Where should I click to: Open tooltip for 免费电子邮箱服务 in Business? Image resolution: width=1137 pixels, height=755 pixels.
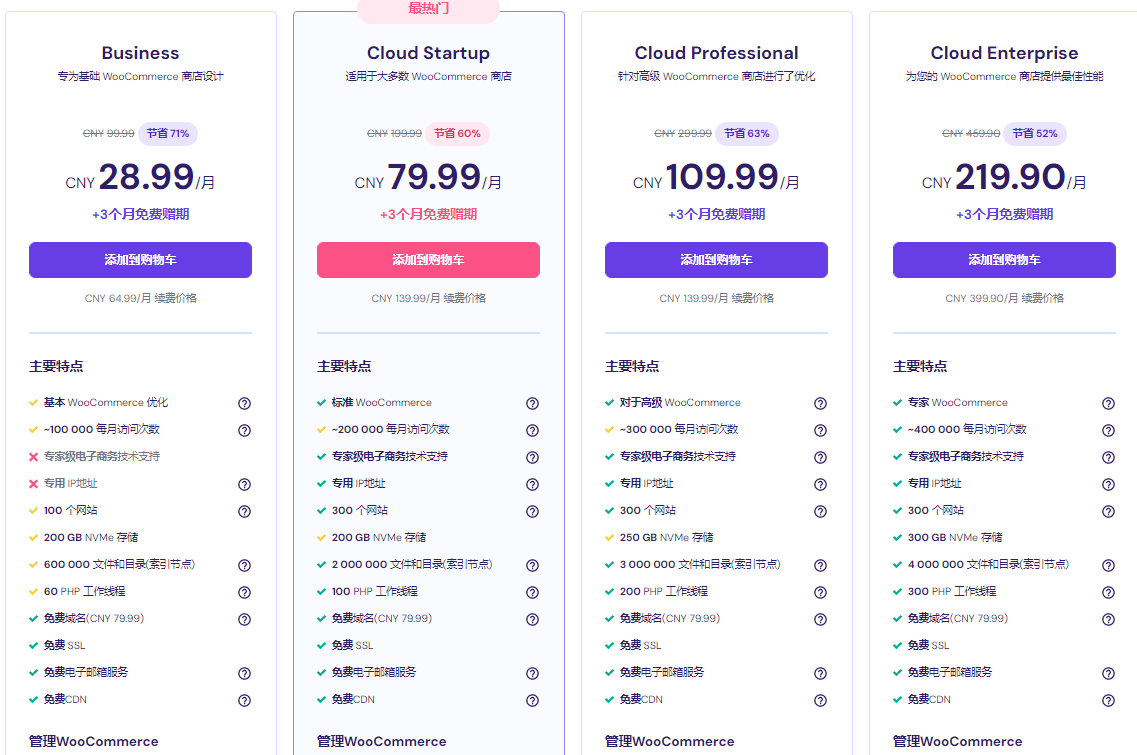[244, 672]
